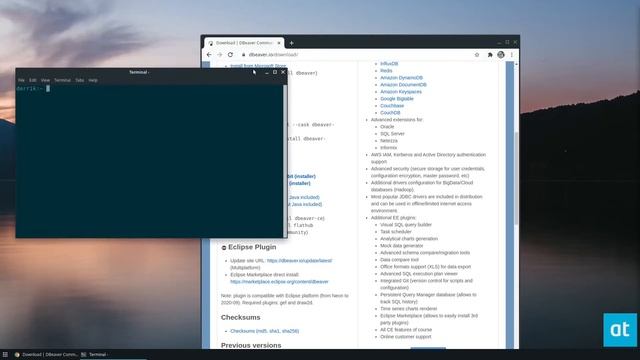Reload the DBeaver download page
This screenshot has width=640, height=360.
click(x=231, y=55)
